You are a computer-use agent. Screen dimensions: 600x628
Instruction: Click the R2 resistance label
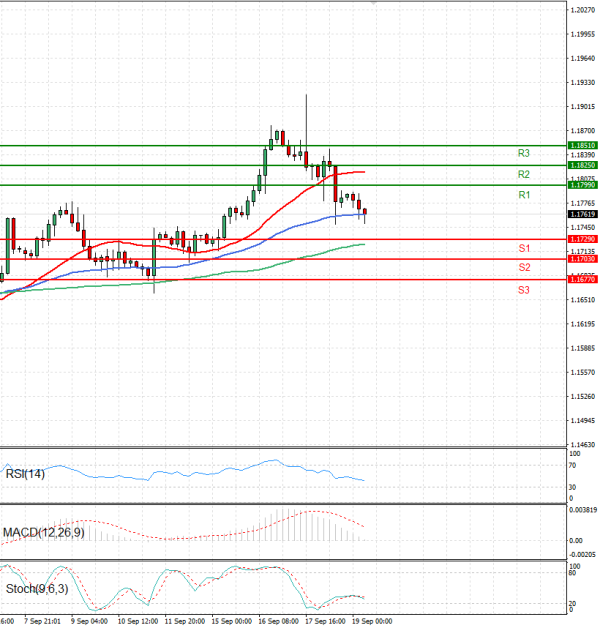[523, 174]
